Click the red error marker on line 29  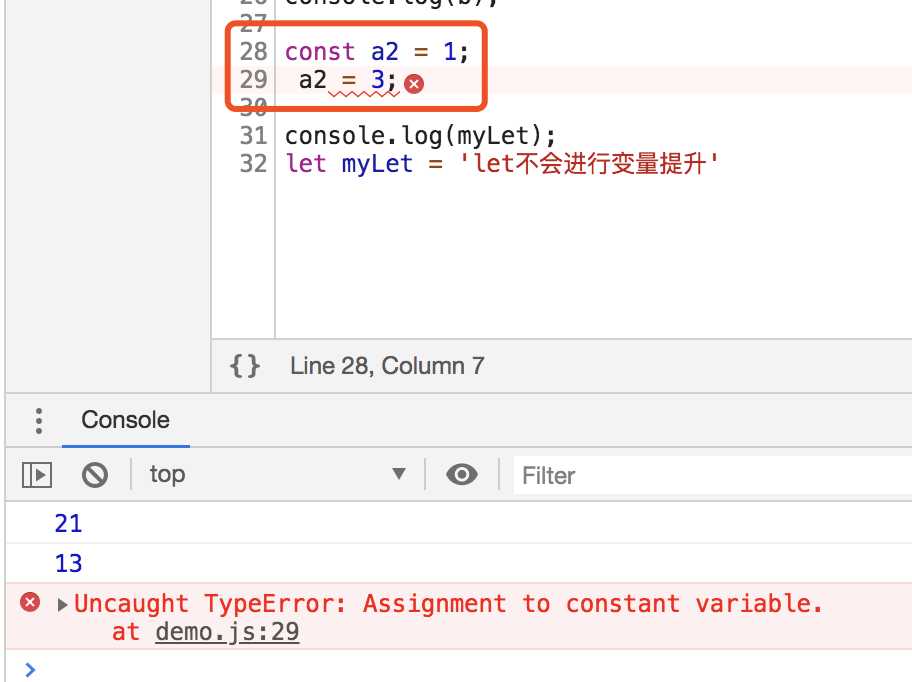414,84
